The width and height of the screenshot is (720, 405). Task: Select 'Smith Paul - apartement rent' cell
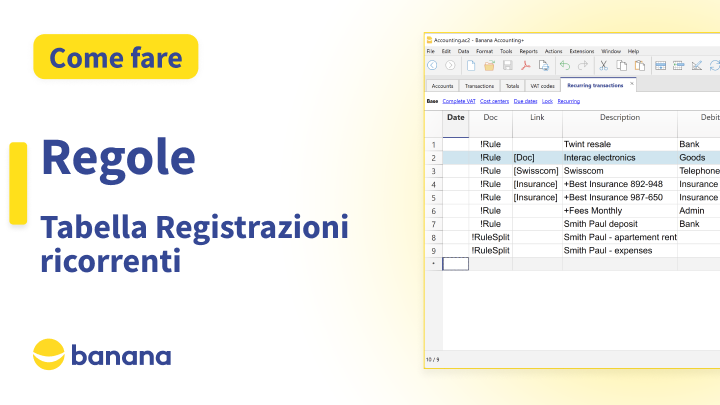(x=620, y=237)
